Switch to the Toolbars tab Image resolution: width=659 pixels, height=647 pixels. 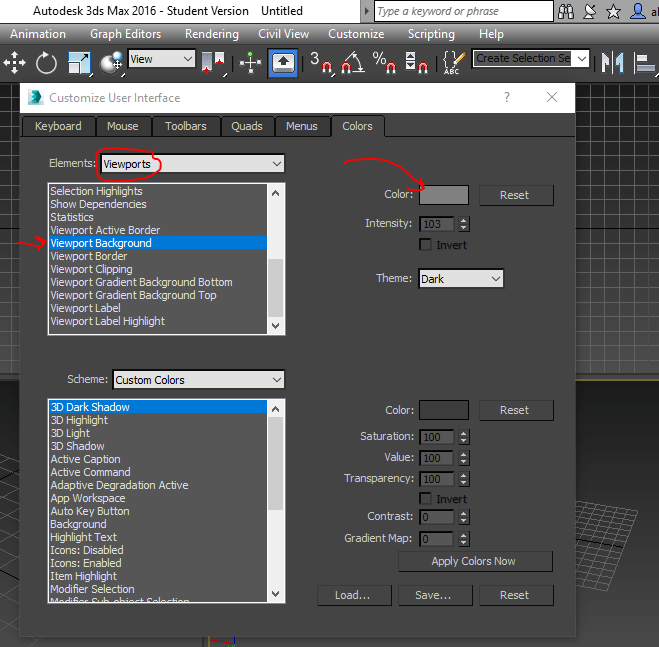[185, 126]
